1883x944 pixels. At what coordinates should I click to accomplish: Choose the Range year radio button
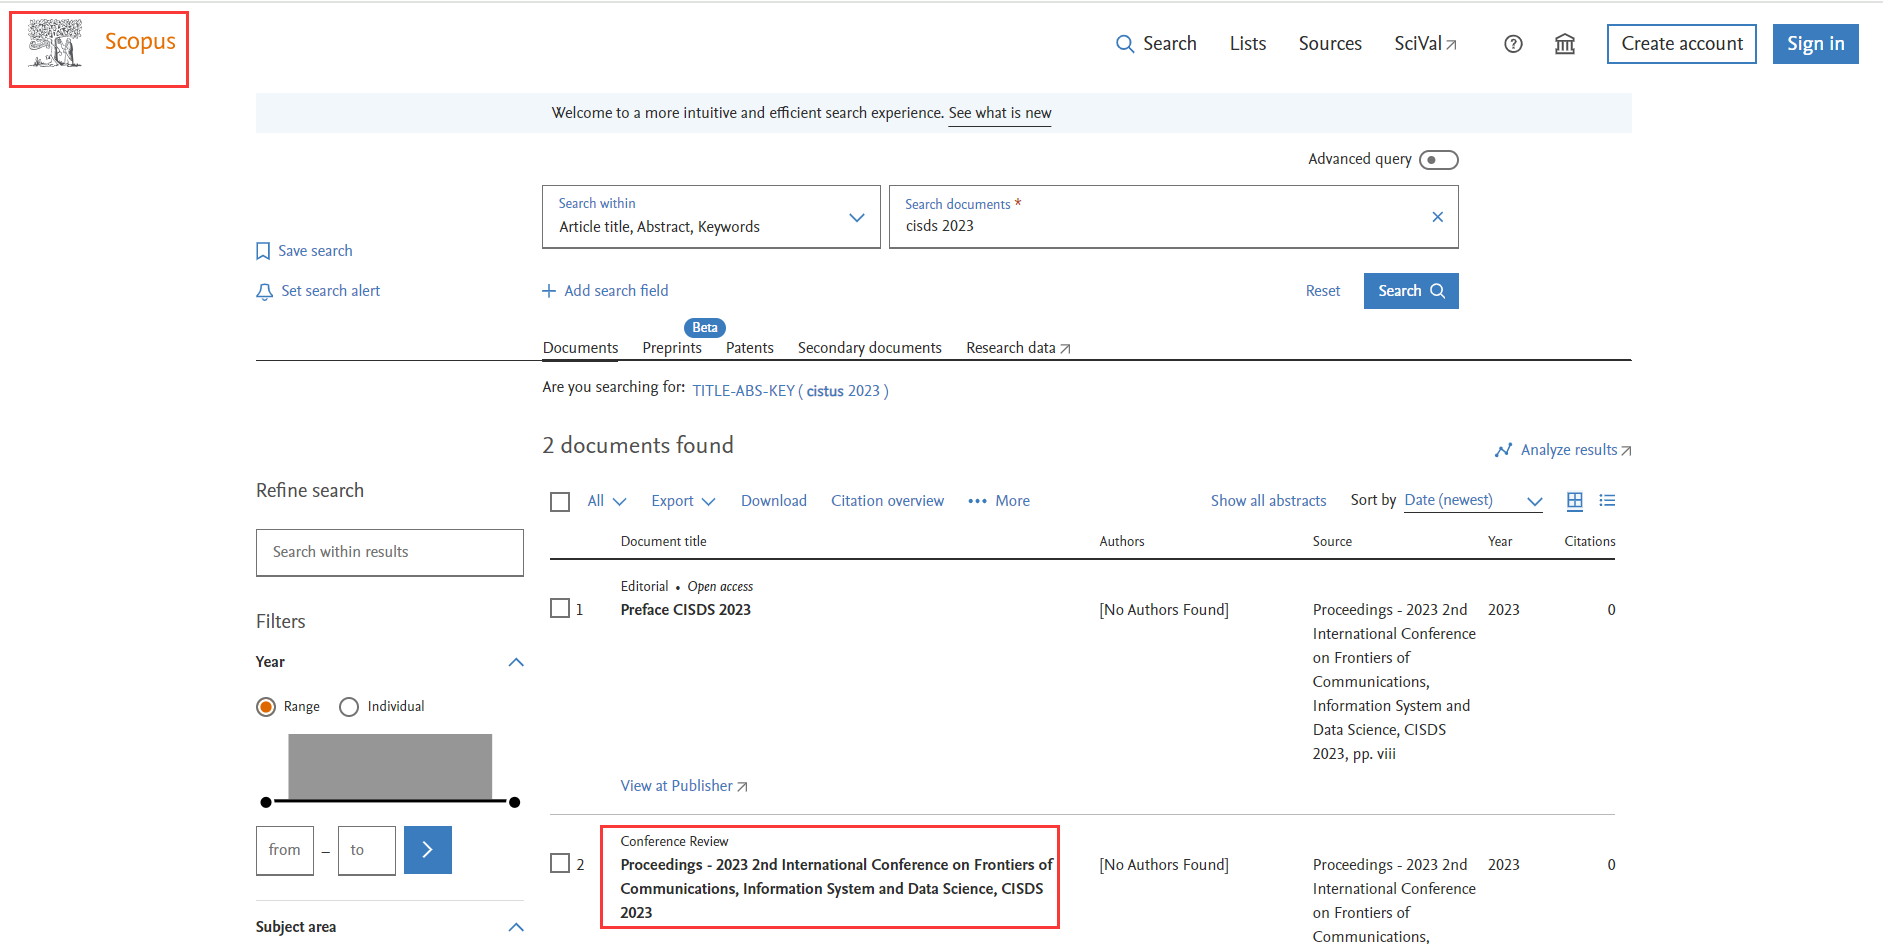(x=266, y=707)
